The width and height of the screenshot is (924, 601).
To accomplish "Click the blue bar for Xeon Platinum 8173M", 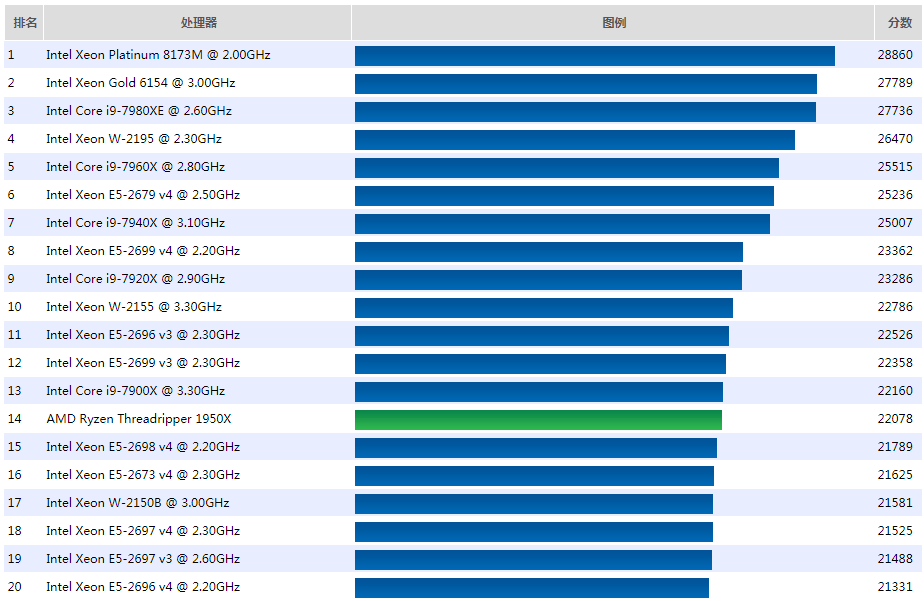I will click(x=594, y=56).
